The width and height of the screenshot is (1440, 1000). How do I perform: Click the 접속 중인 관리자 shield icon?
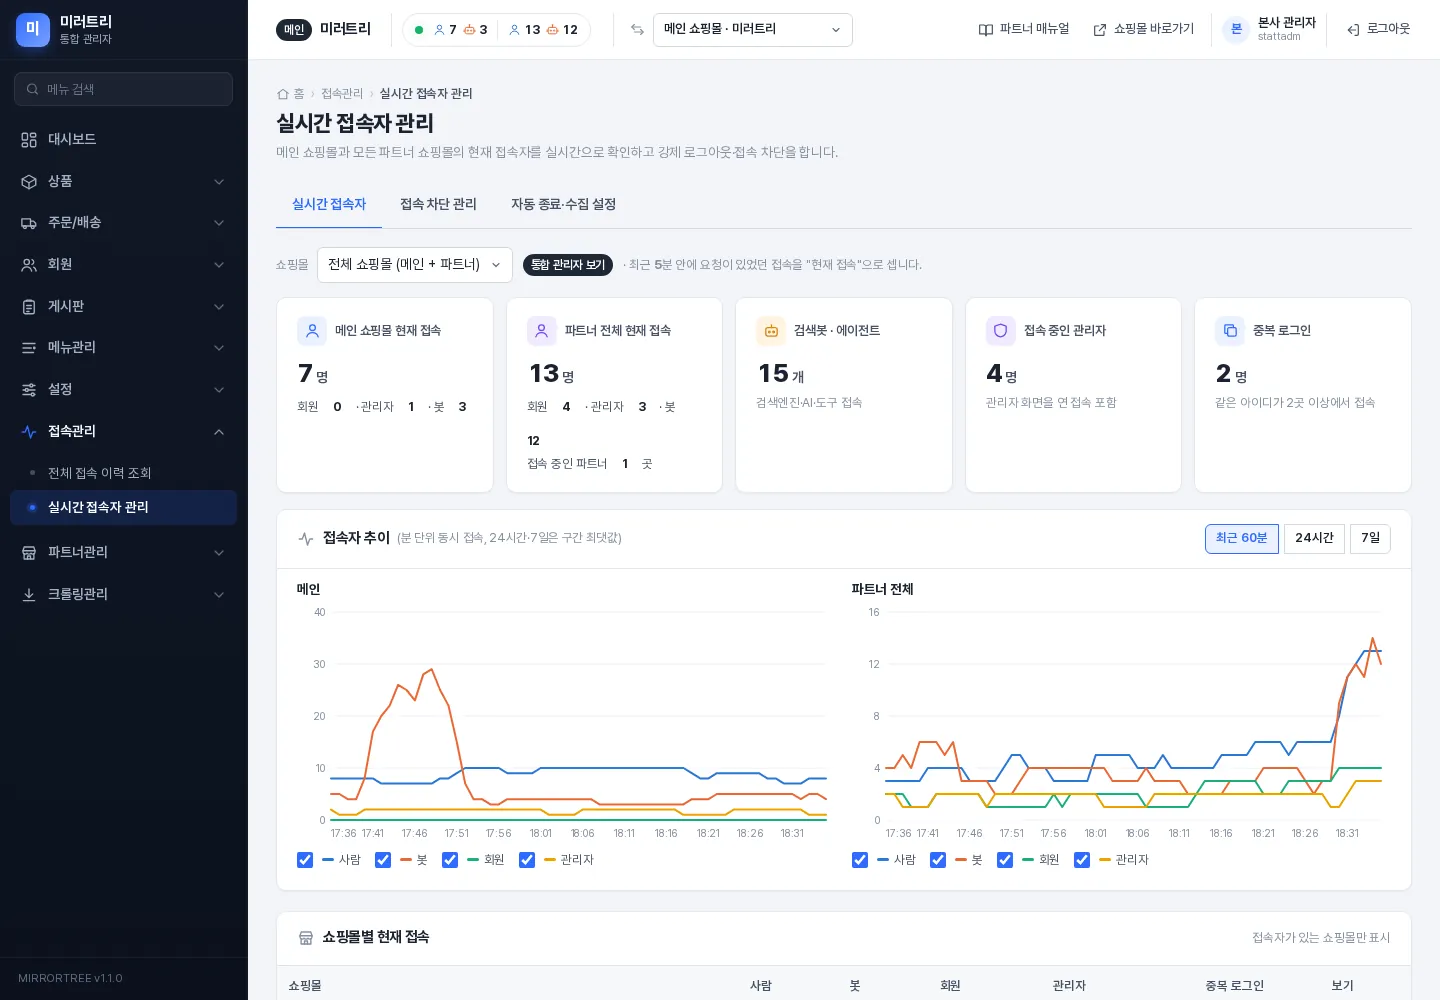(1001, 331)
